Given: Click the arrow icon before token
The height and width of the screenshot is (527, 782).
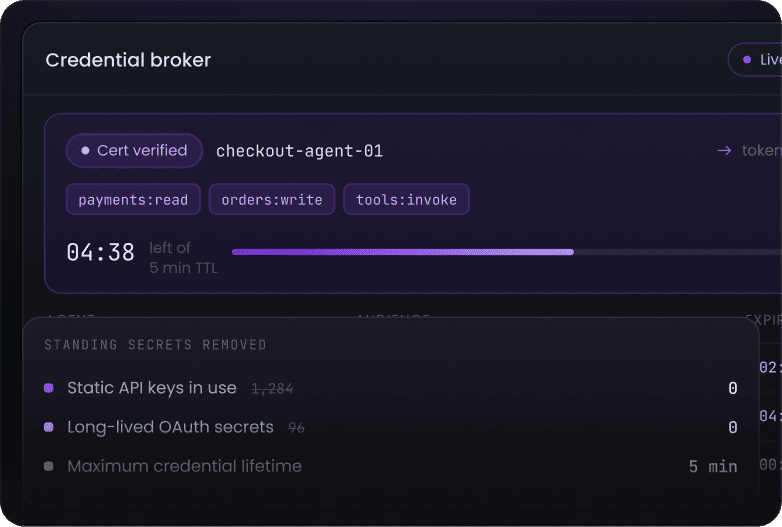Looking at the screenshot, I should pos(724,151).
